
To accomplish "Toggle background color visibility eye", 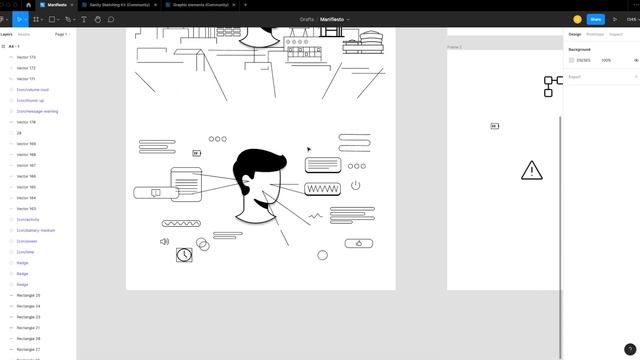I will pyautogui.click(x=636, y=60).
